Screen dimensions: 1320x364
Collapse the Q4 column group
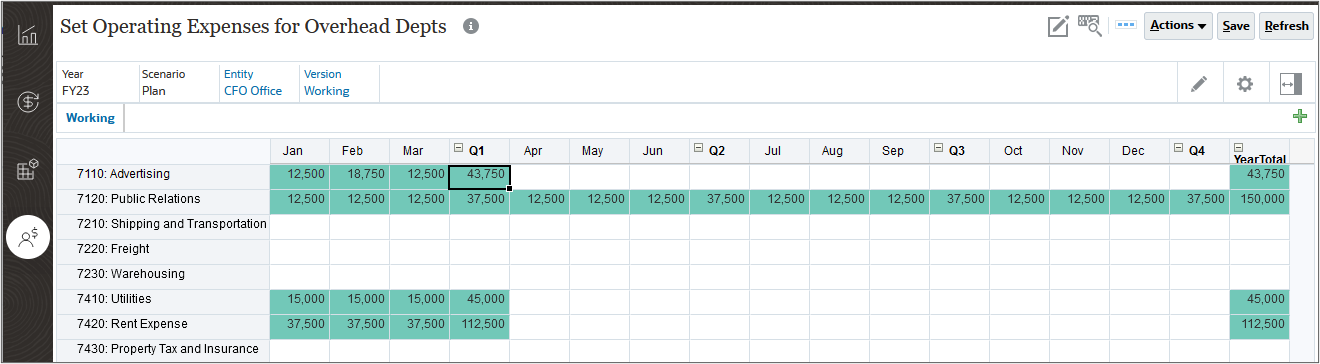[1178, 148]
